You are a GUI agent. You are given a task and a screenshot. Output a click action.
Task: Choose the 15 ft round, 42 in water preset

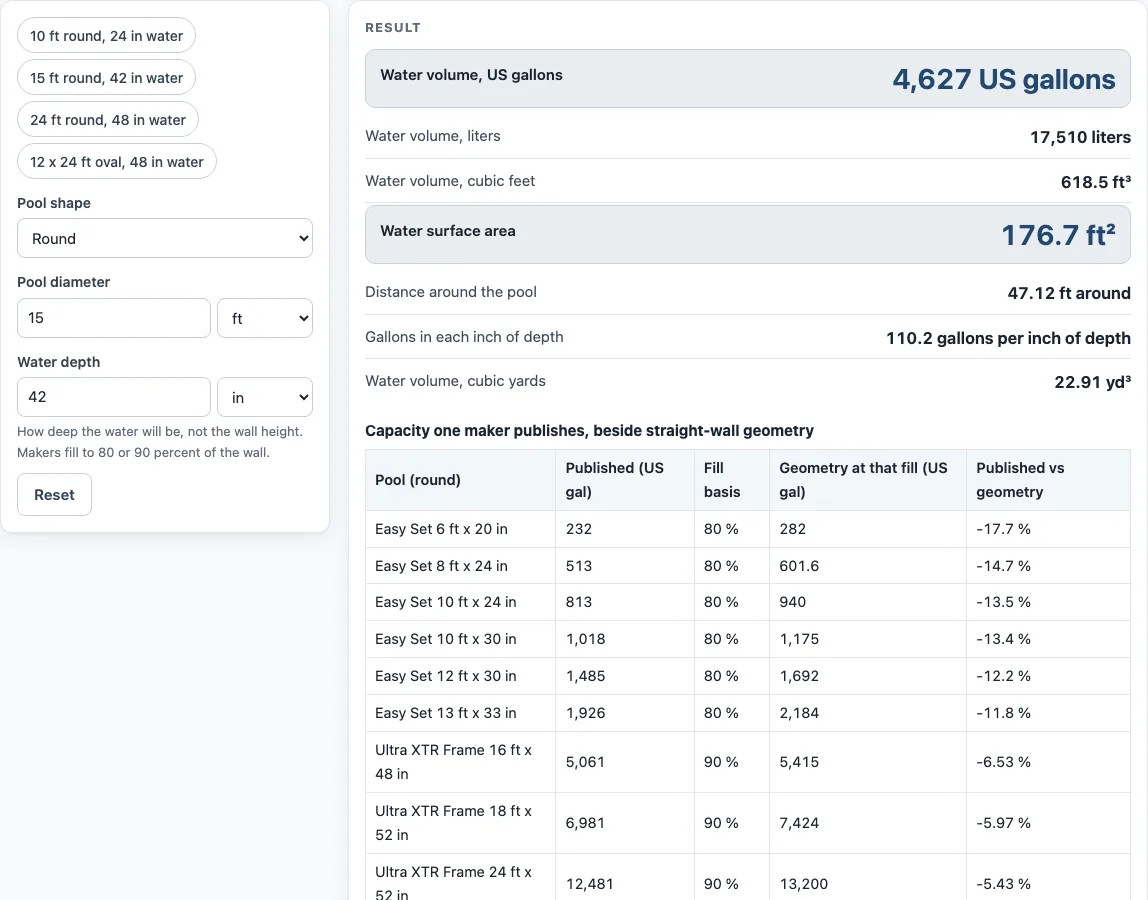point(106,78)
